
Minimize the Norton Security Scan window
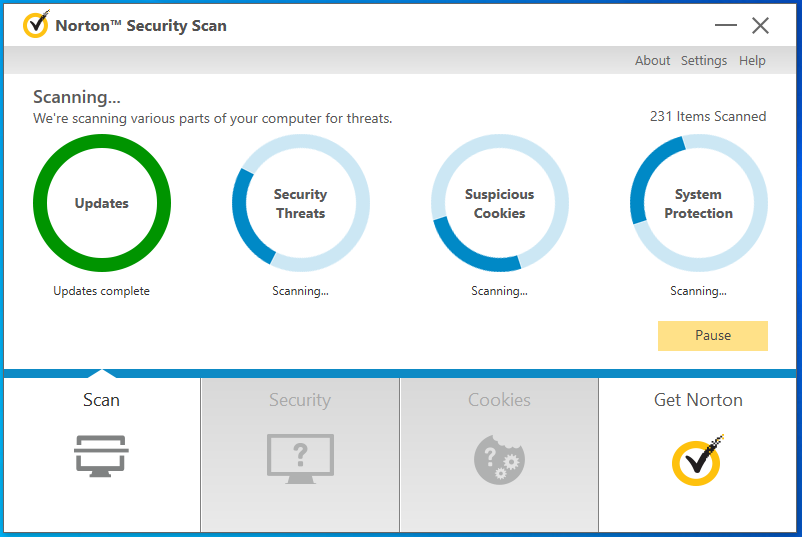coord(726,26)
